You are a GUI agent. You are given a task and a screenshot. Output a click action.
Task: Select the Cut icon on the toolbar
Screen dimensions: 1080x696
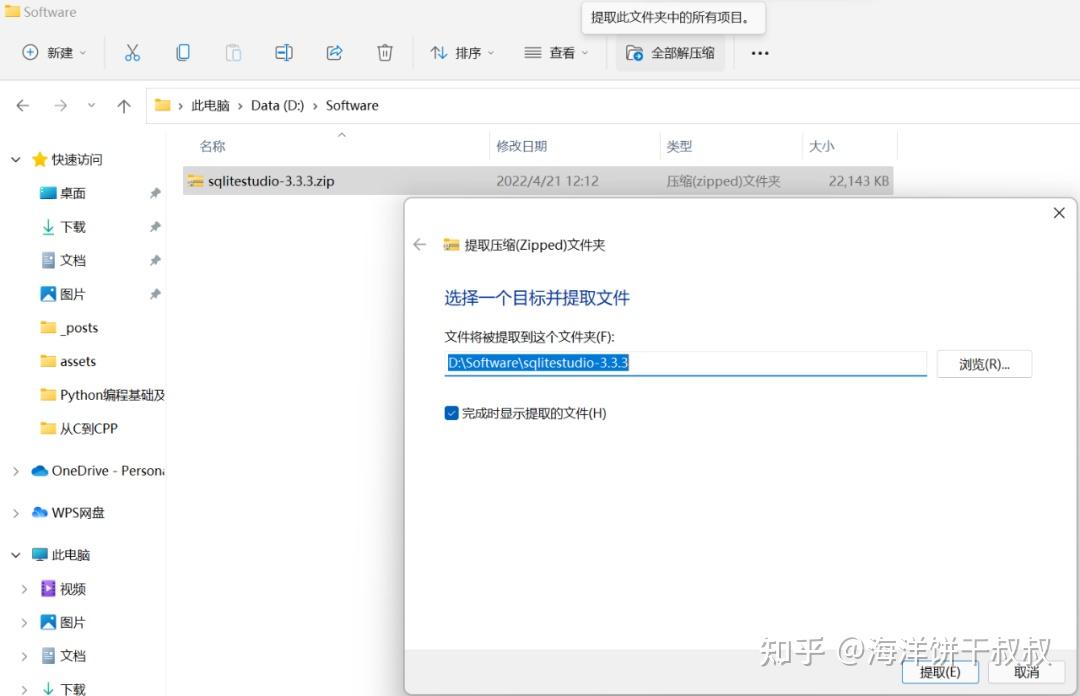tap(132, 52)
